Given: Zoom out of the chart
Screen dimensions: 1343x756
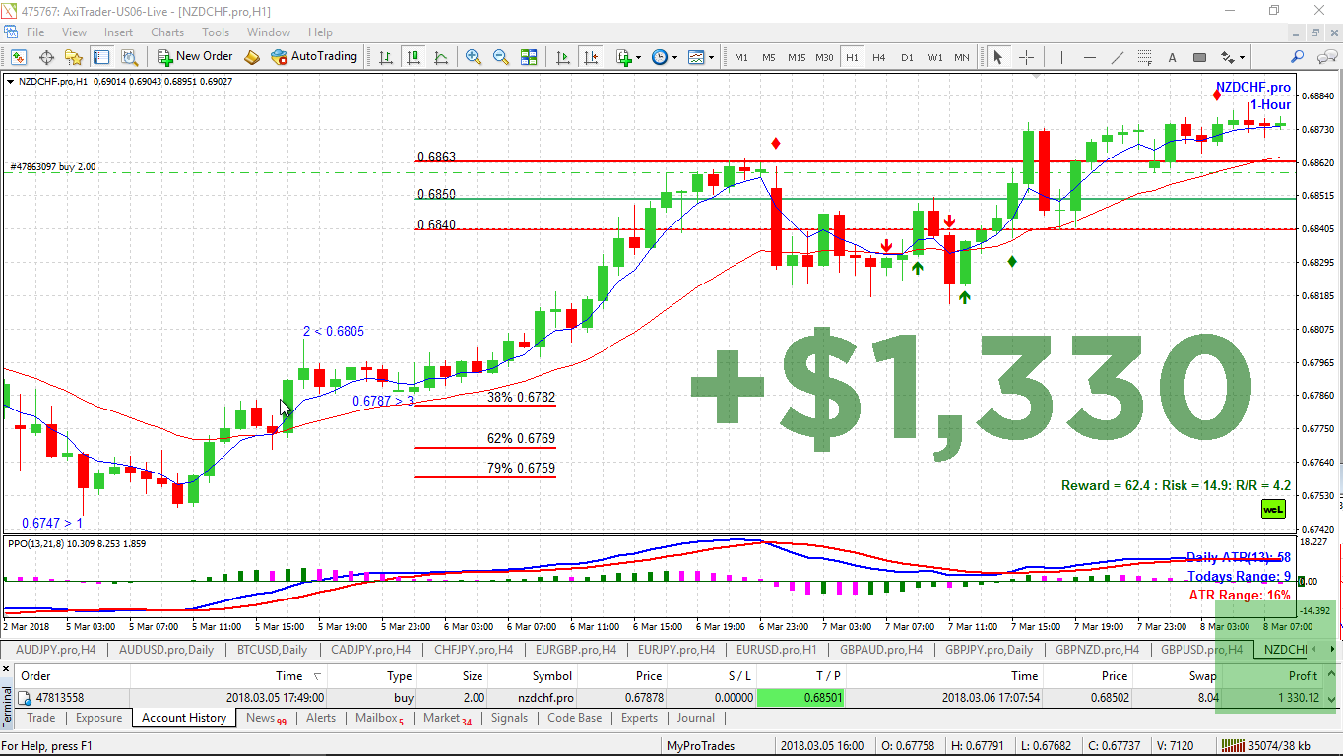Looking at the screenshot, I should point(501,57).
